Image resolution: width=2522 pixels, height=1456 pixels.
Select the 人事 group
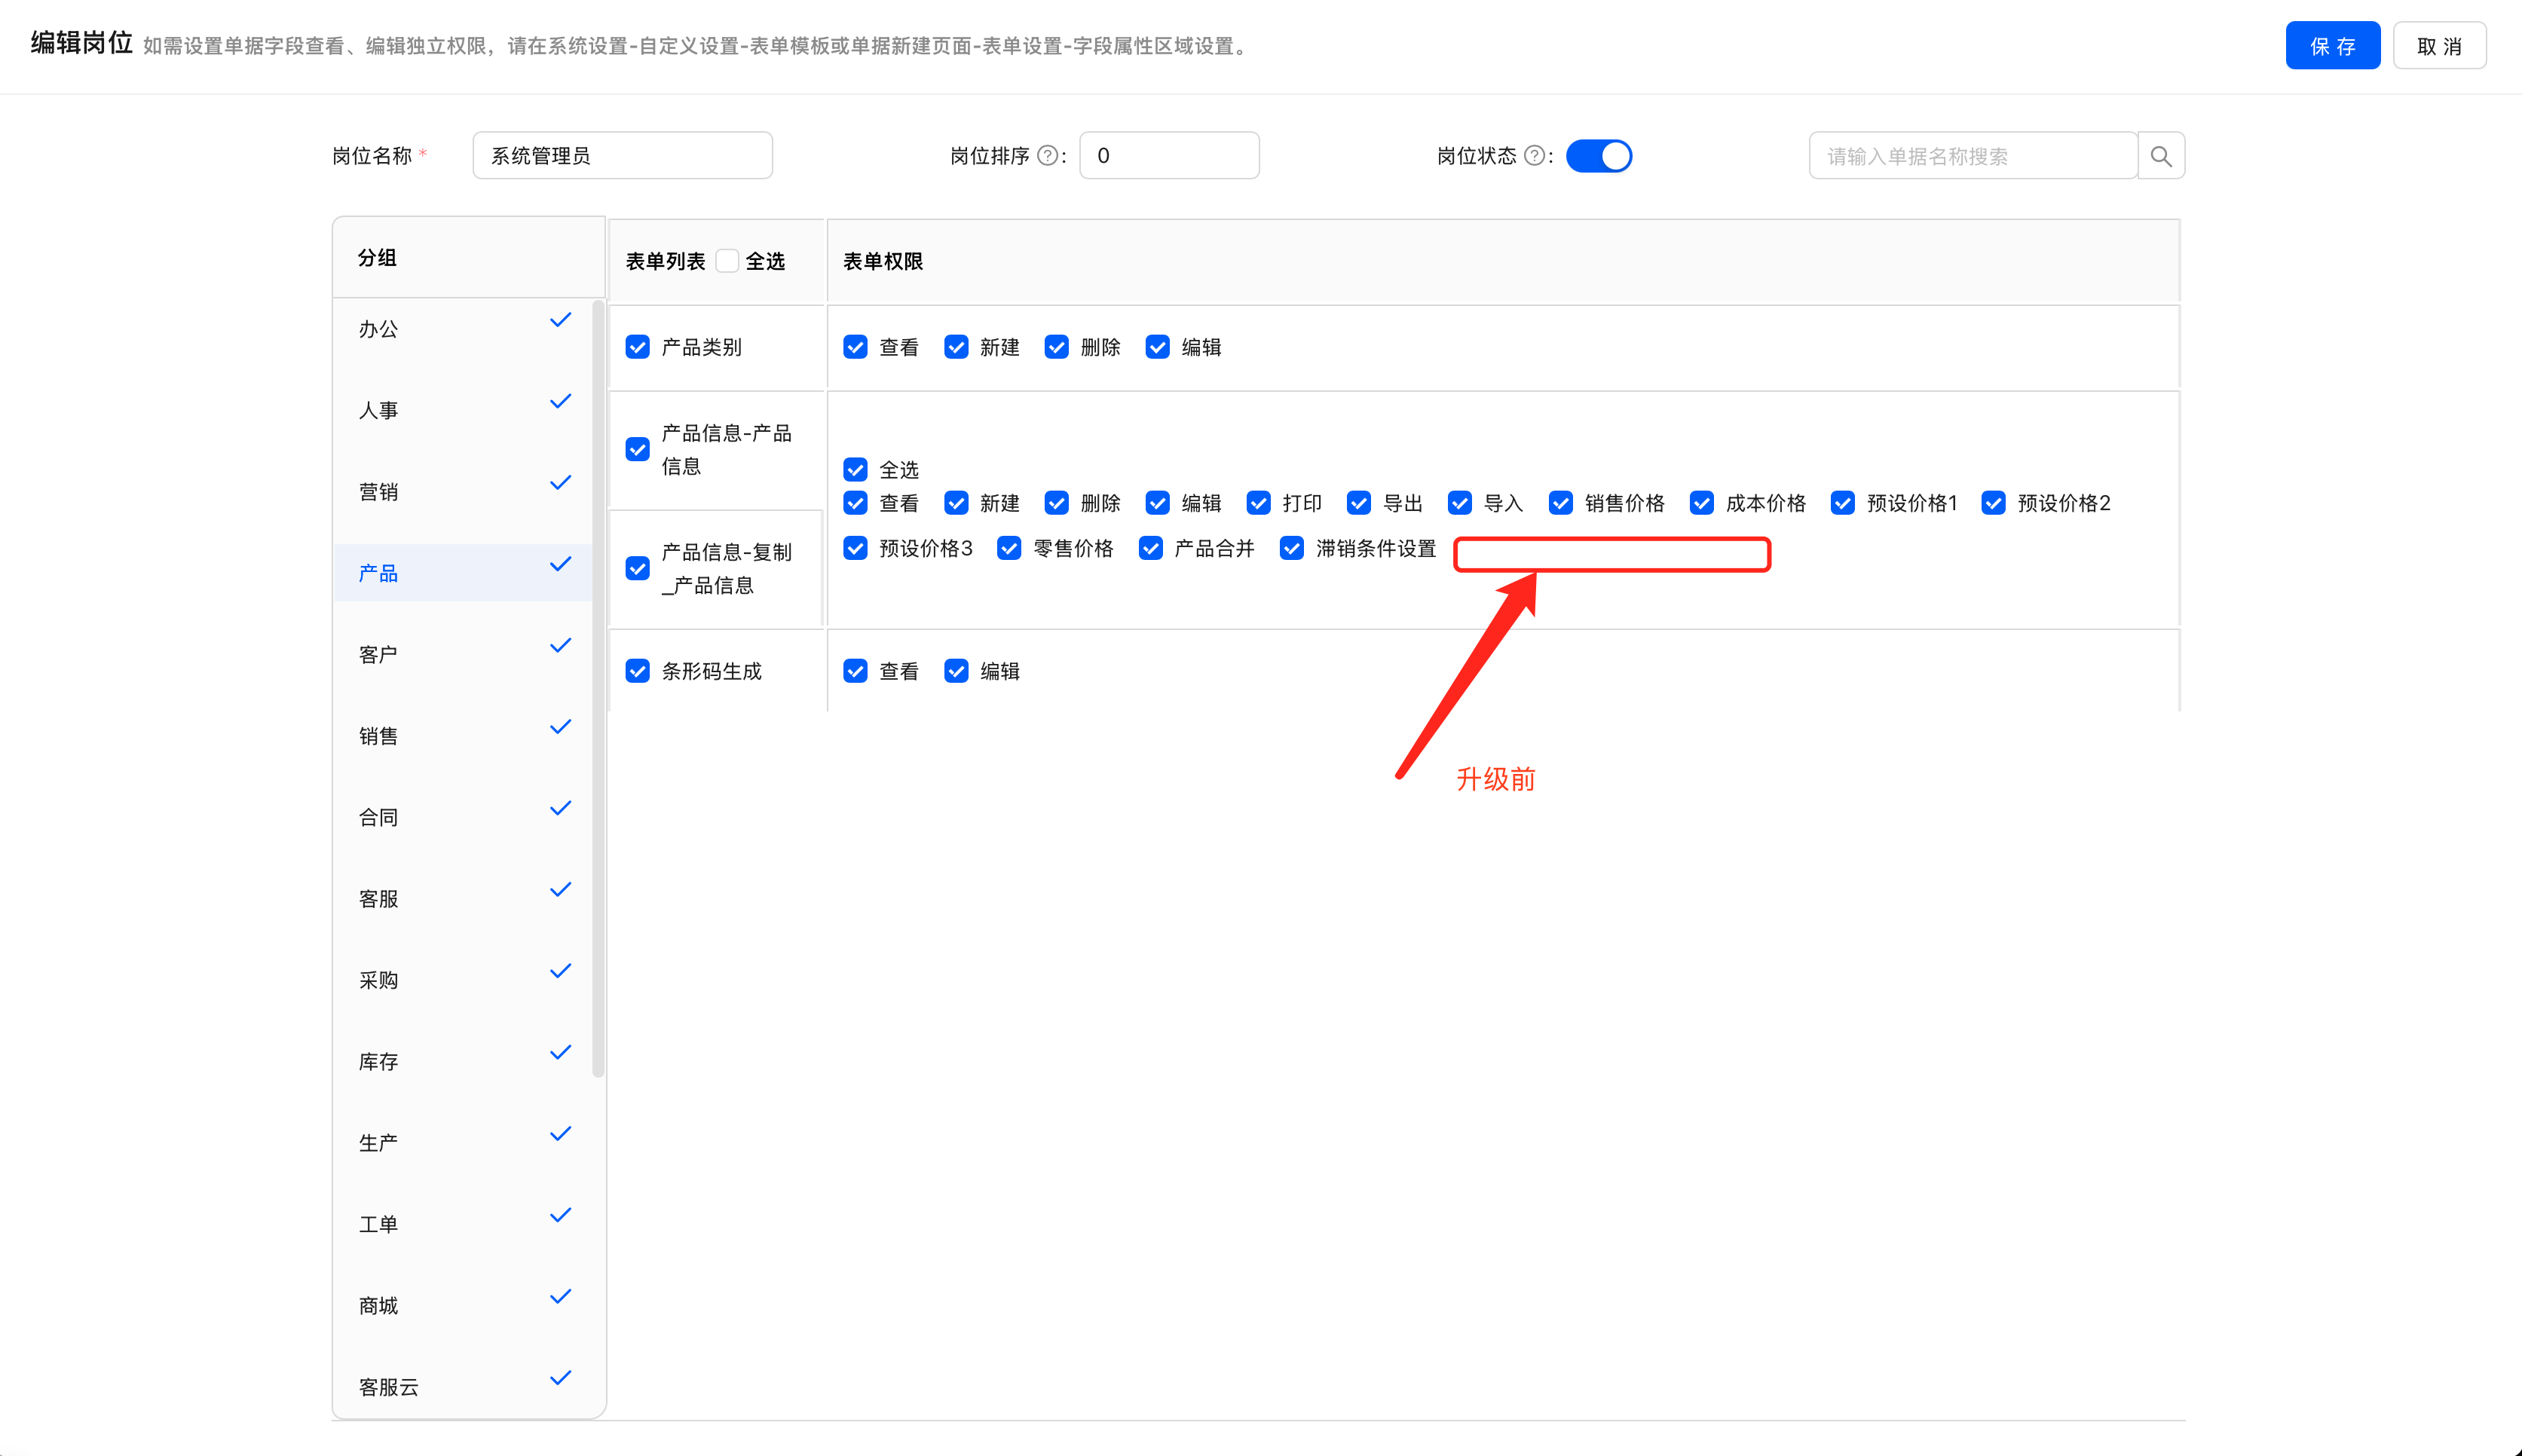pyautogui.click(x=463, y=410)
